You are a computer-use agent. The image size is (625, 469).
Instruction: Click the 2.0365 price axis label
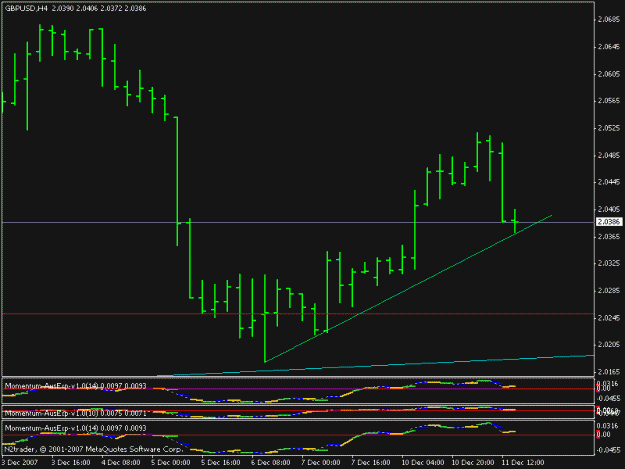coord(609,237)
